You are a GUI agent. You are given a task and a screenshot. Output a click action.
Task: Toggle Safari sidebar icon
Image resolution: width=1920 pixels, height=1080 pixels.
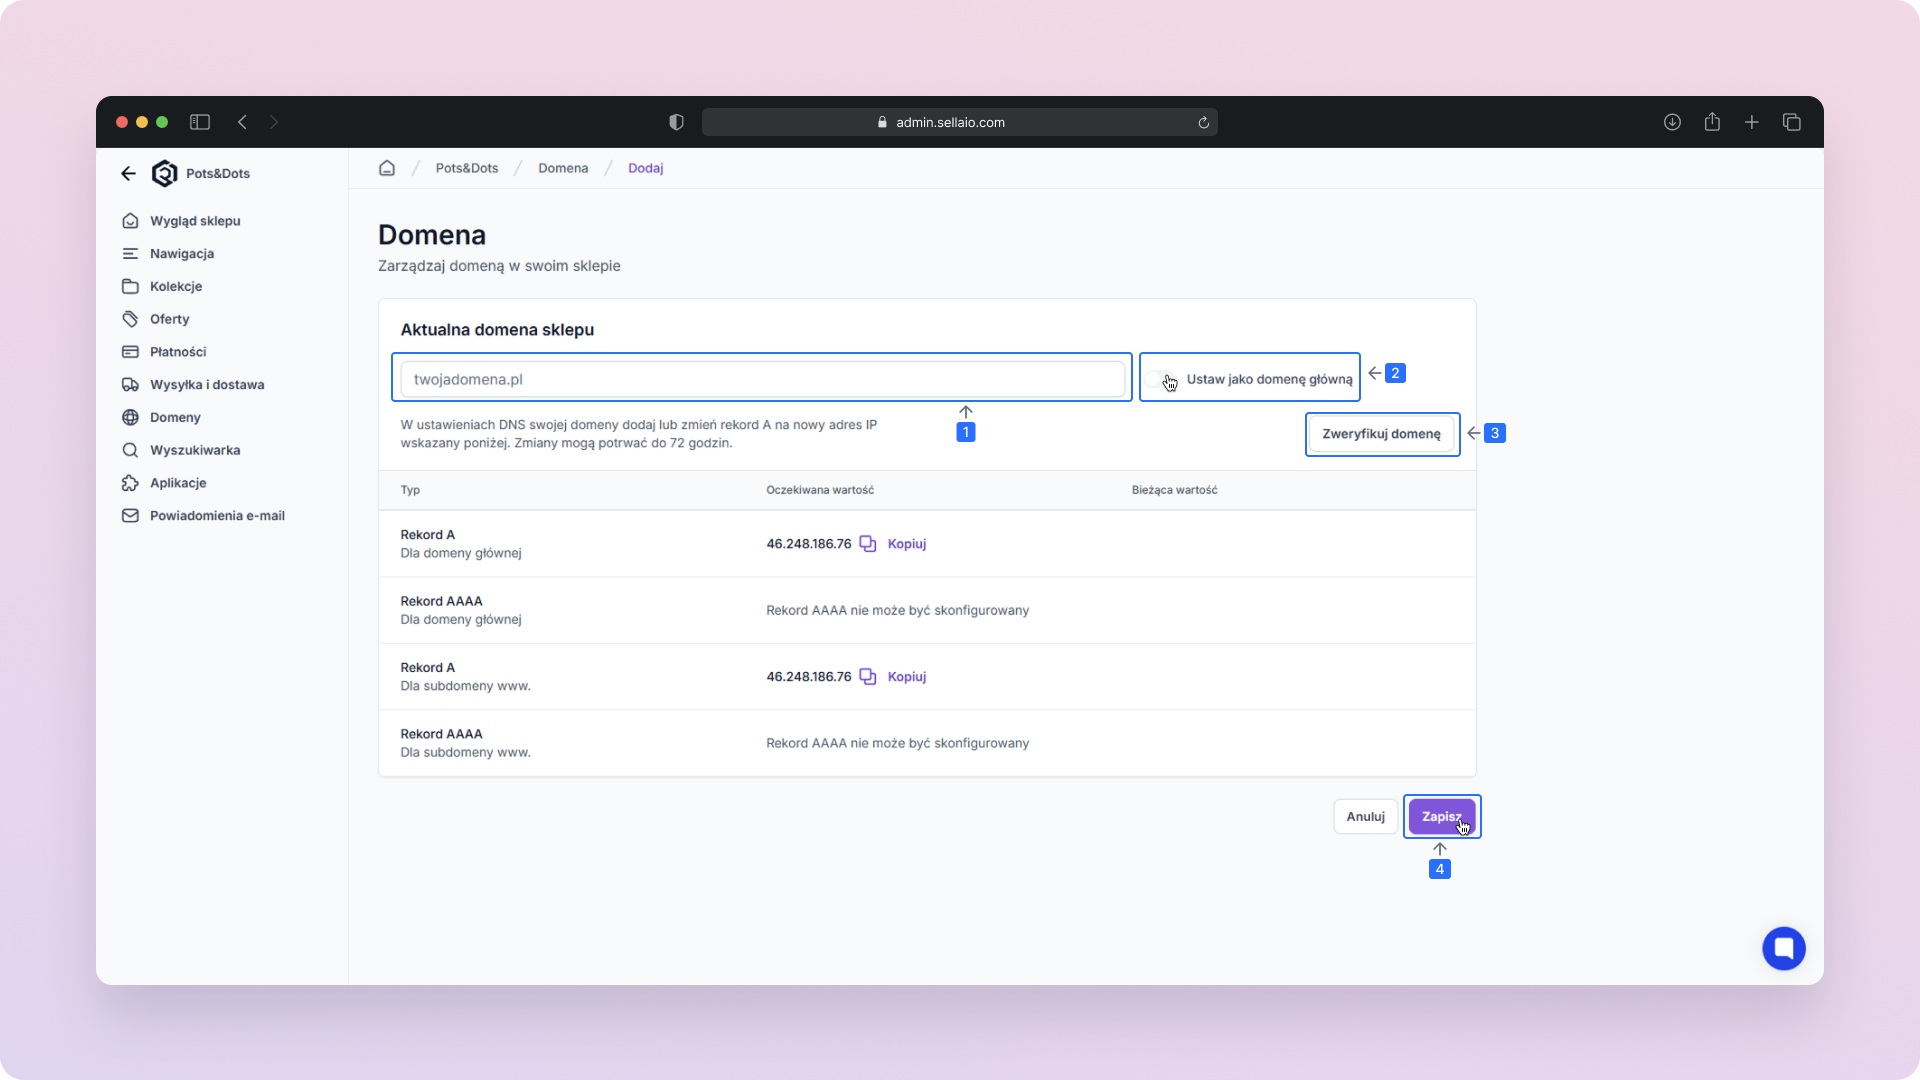coord(200,122)
